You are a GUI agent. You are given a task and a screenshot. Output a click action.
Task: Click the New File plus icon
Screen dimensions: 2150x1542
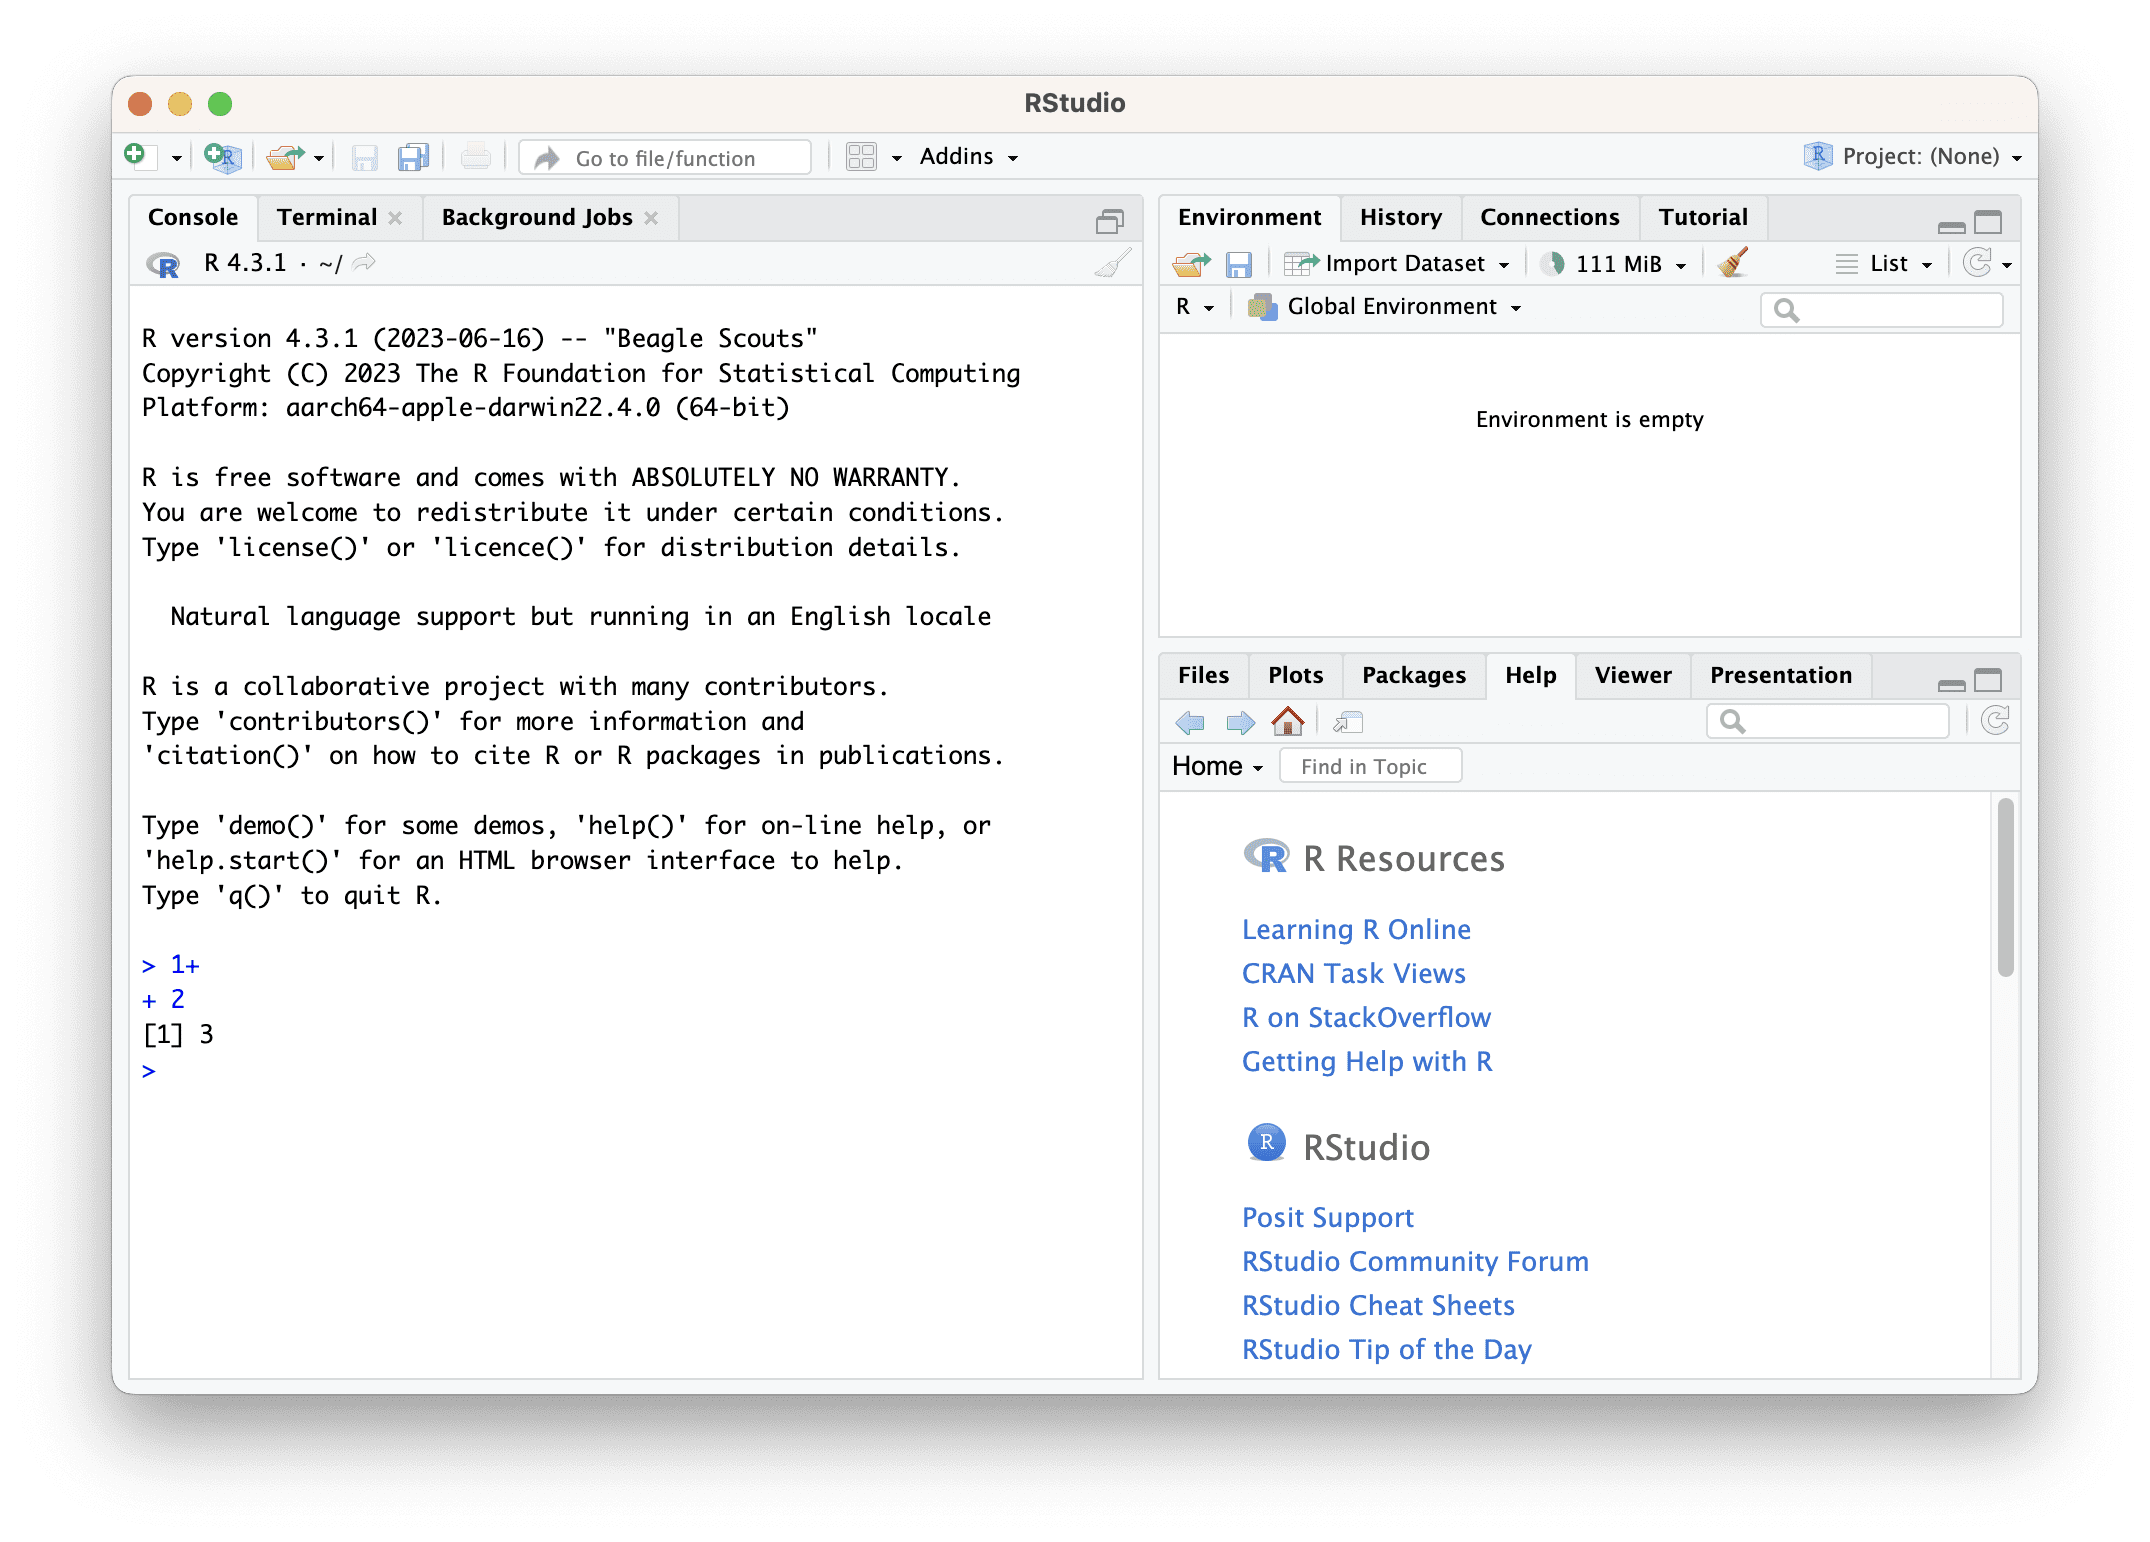[135, 156]
